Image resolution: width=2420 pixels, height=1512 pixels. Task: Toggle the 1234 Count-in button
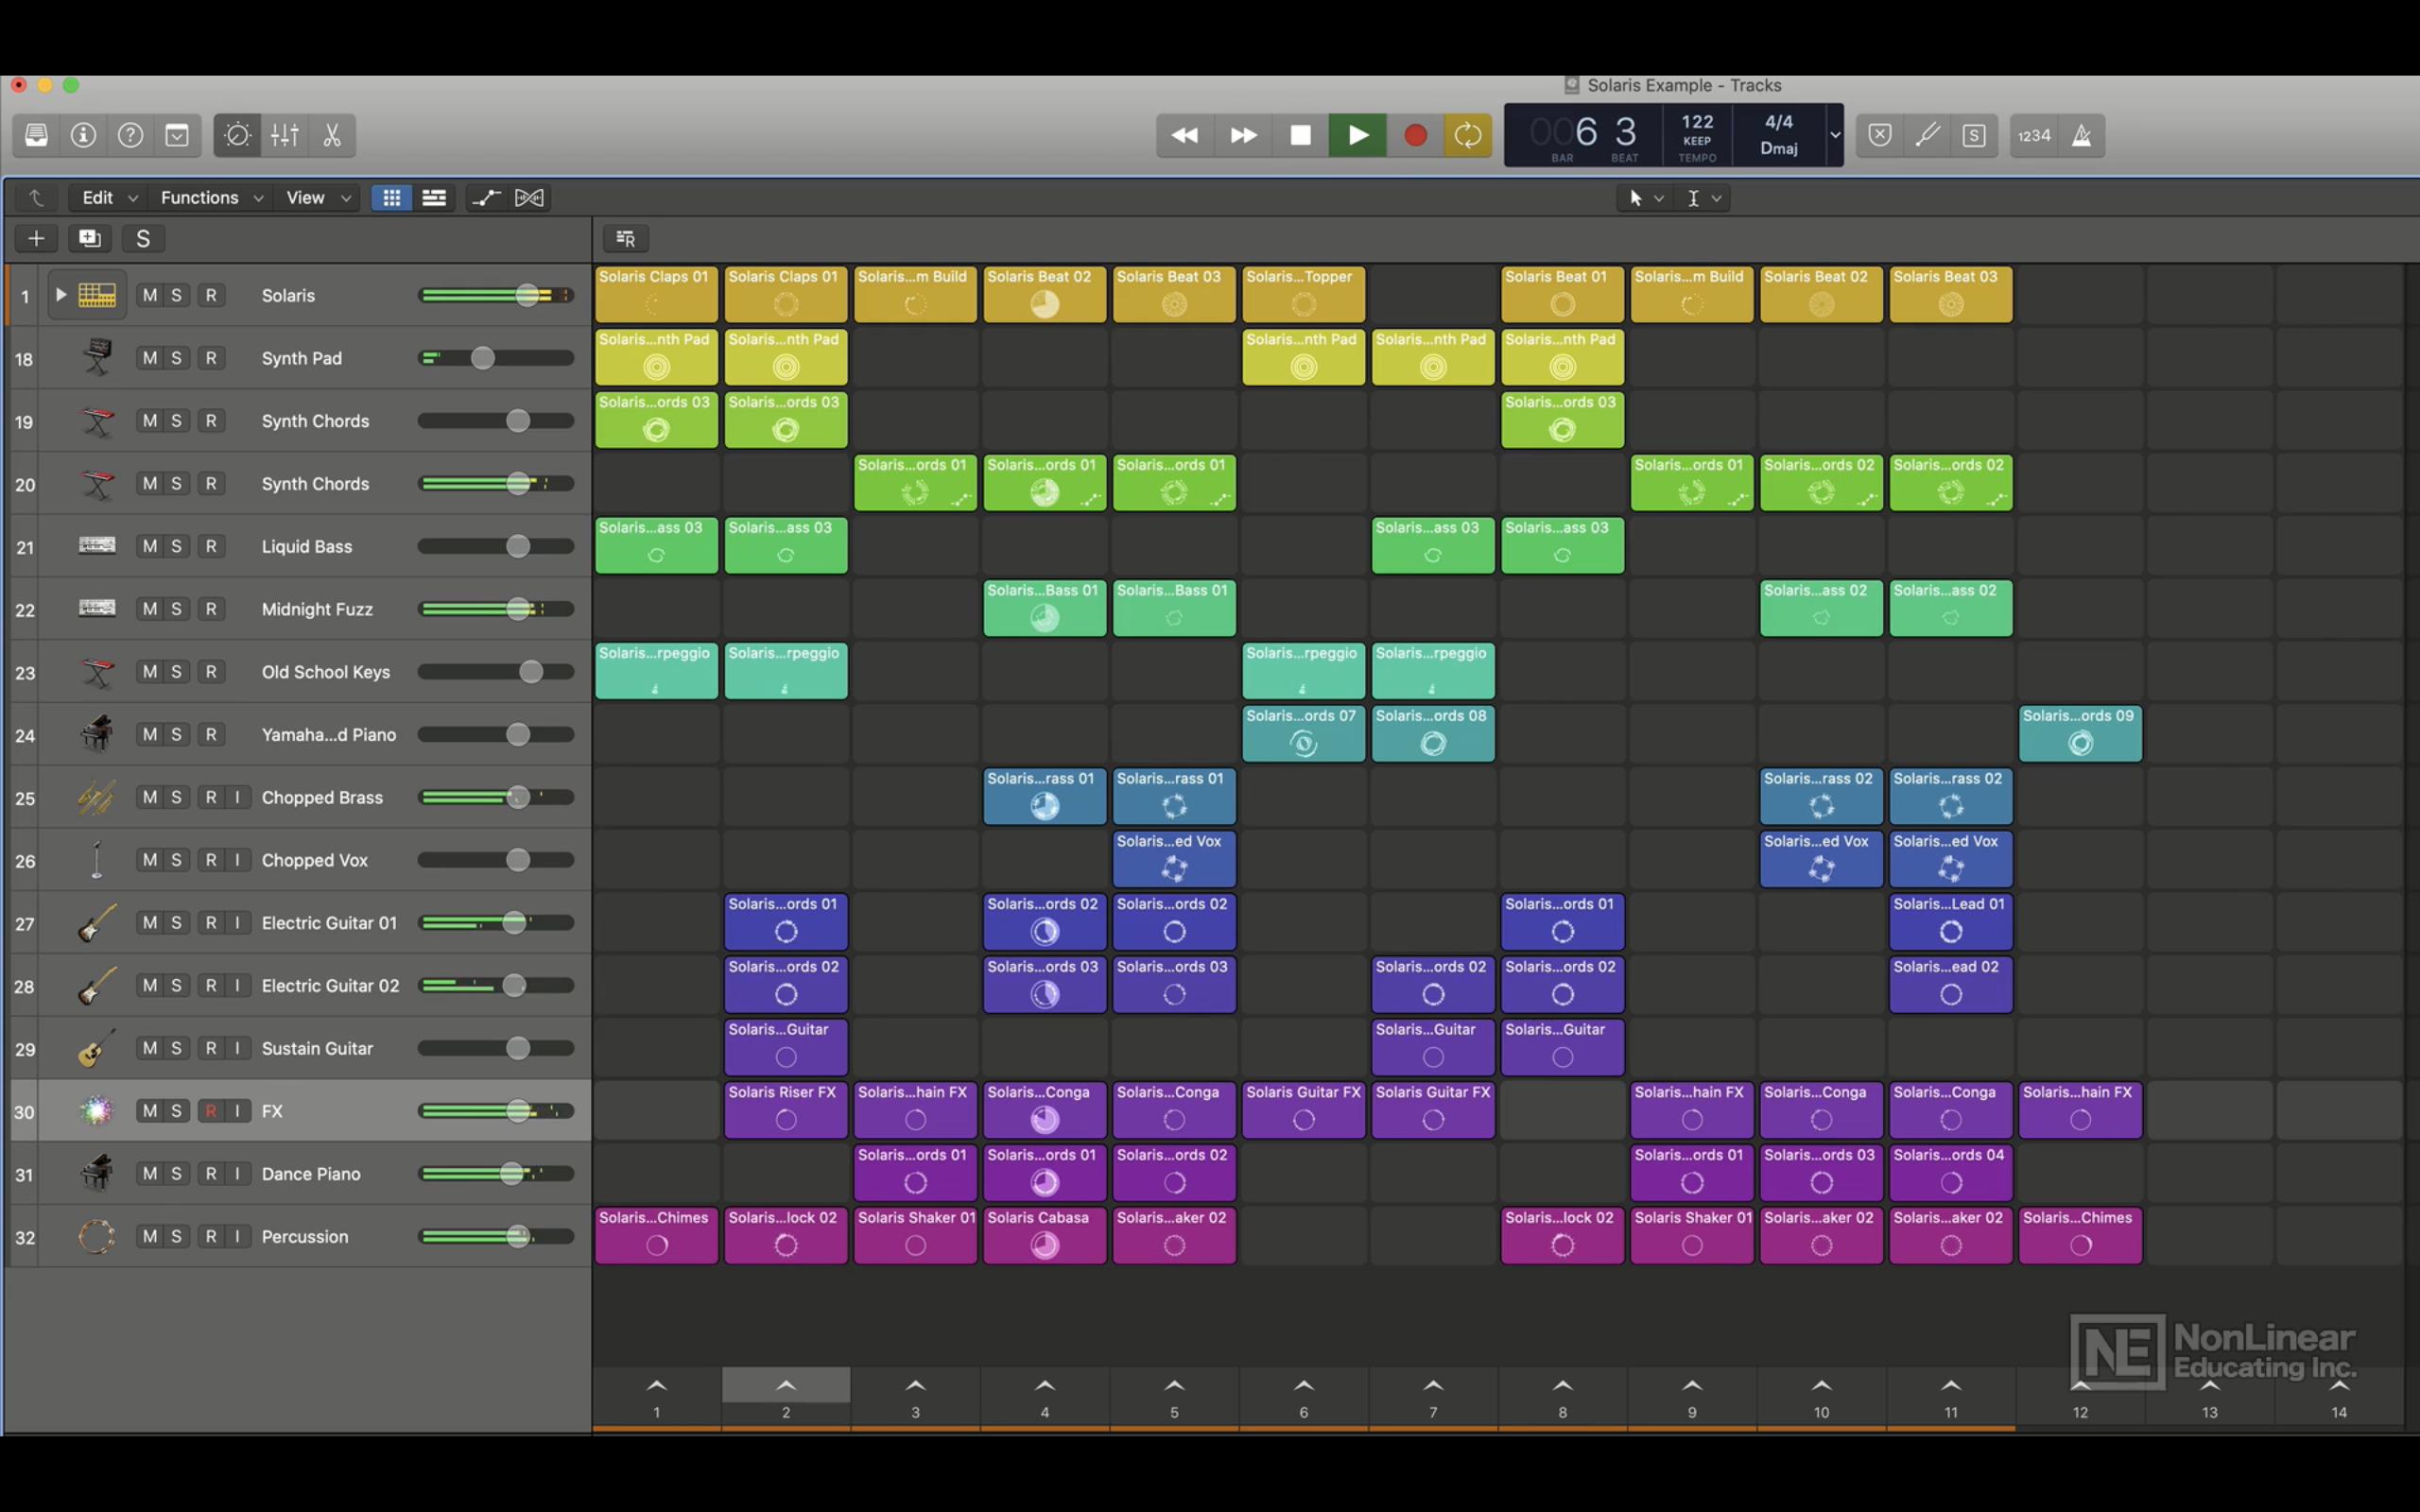click(x=2034, y=135)
